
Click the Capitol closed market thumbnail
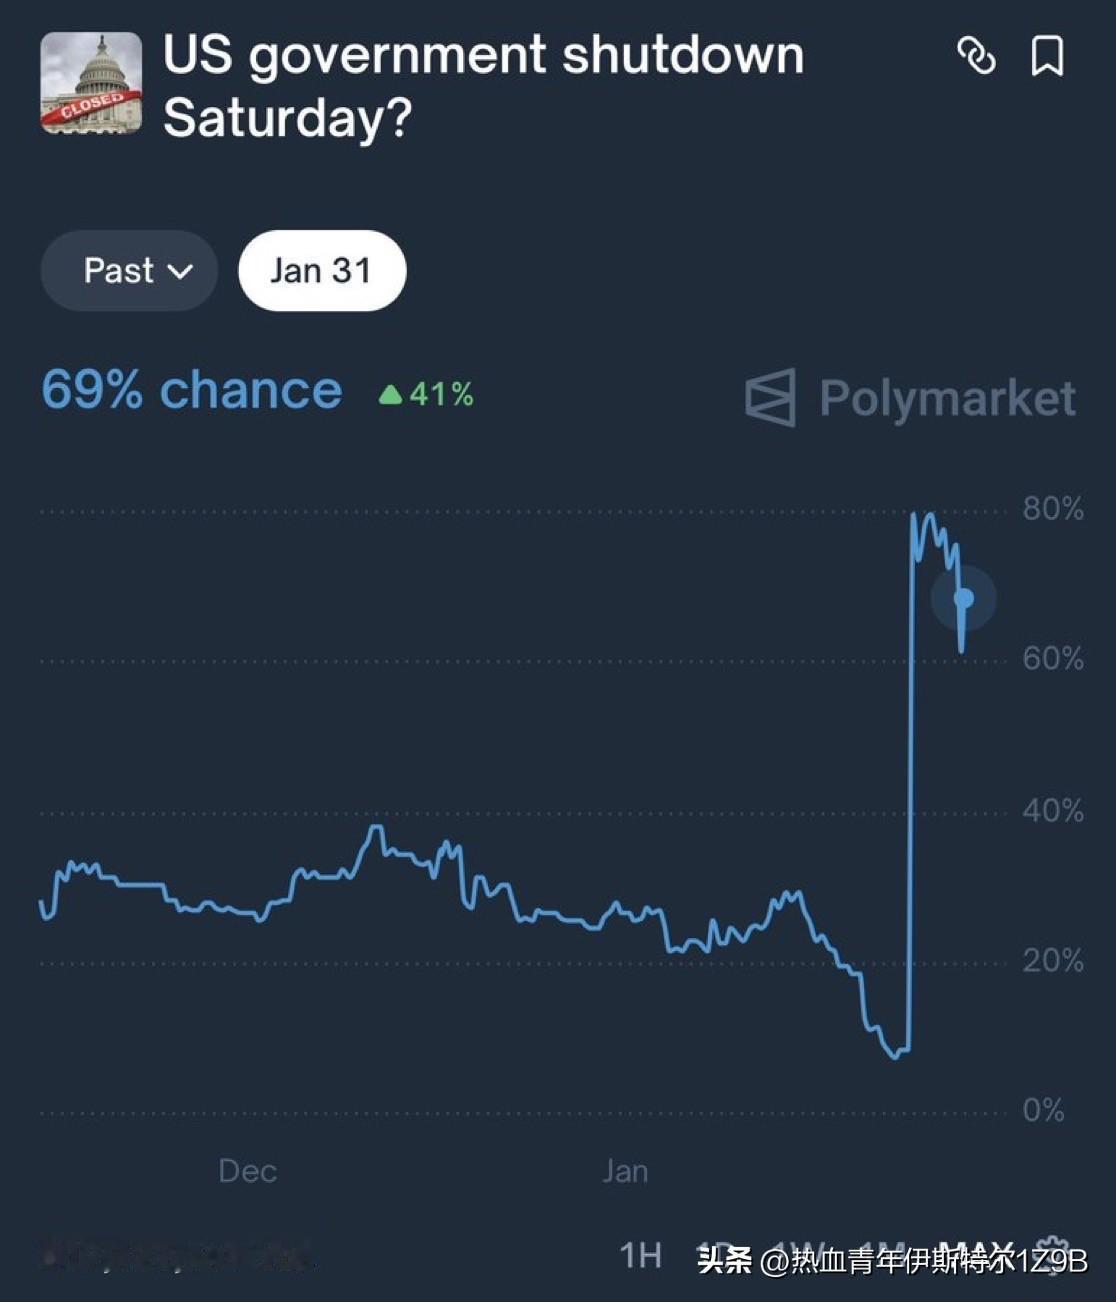[91, 83]
